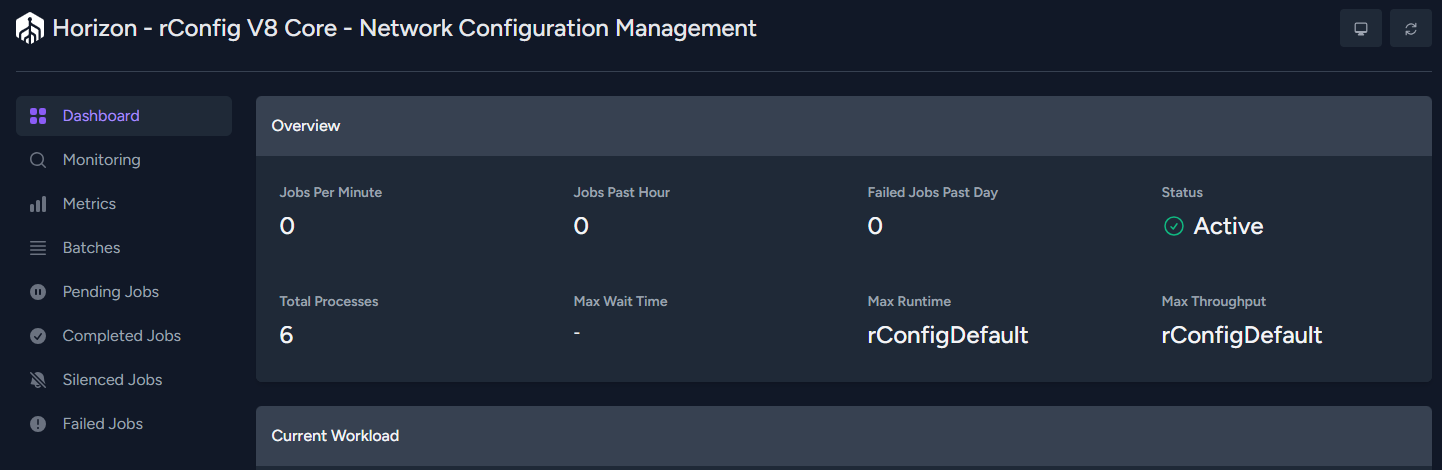1442x470 pixels.
Task: Click the Metrics bar chart icon
Action: (x=38, y=204)
